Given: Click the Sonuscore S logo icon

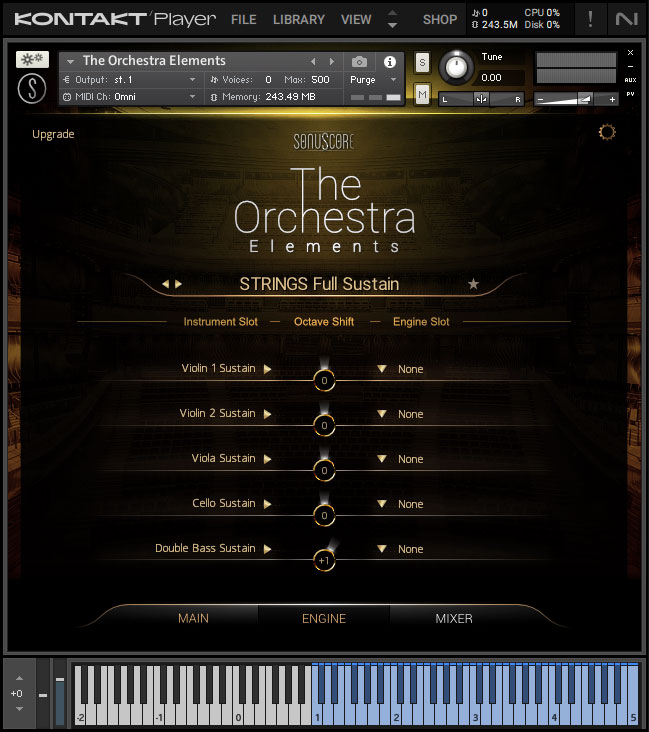Looking at the screenshot, I should click(x=32, y=89).
